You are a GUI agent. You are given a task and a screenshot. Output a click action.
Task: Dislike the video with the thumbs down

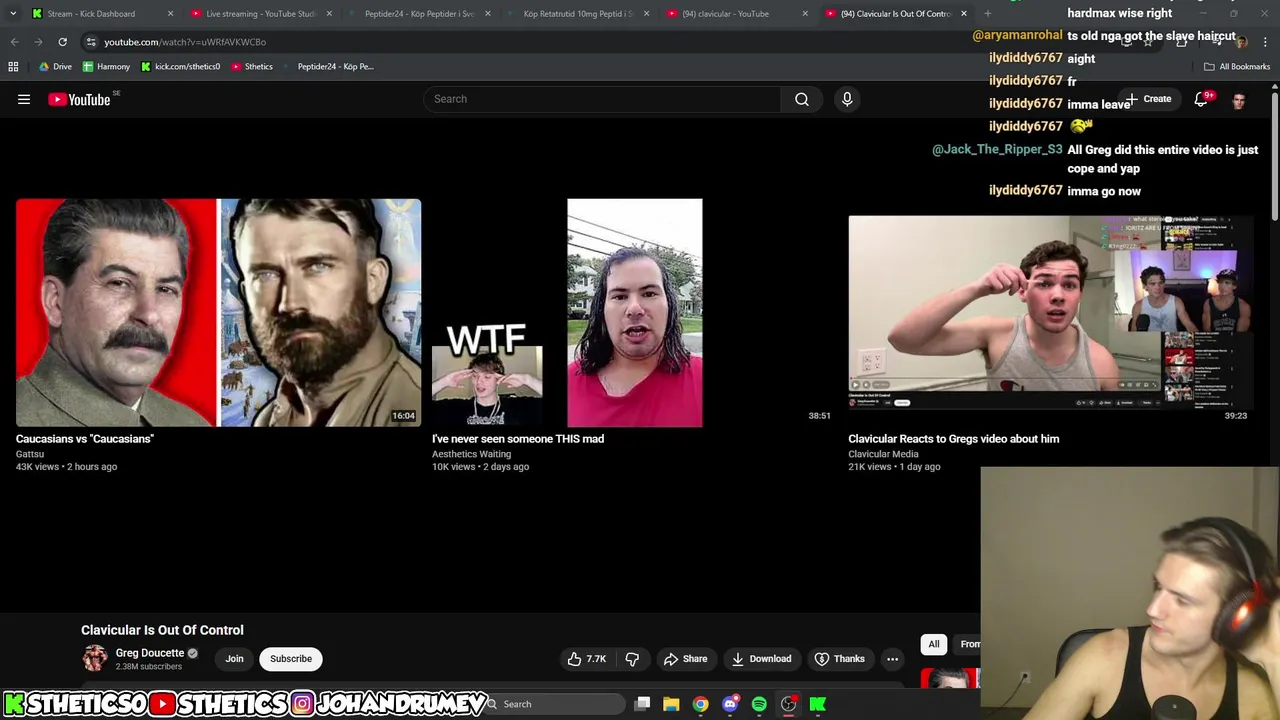(x=632, y=659)
